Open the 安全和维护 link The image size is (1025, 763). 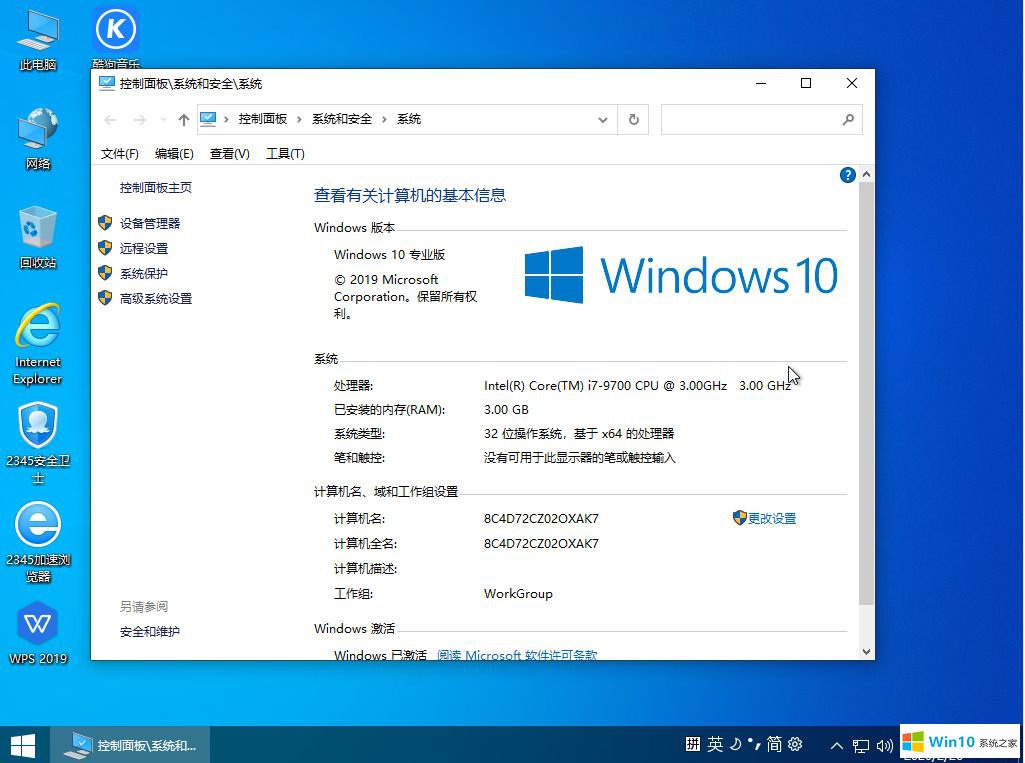click(150, 632)
